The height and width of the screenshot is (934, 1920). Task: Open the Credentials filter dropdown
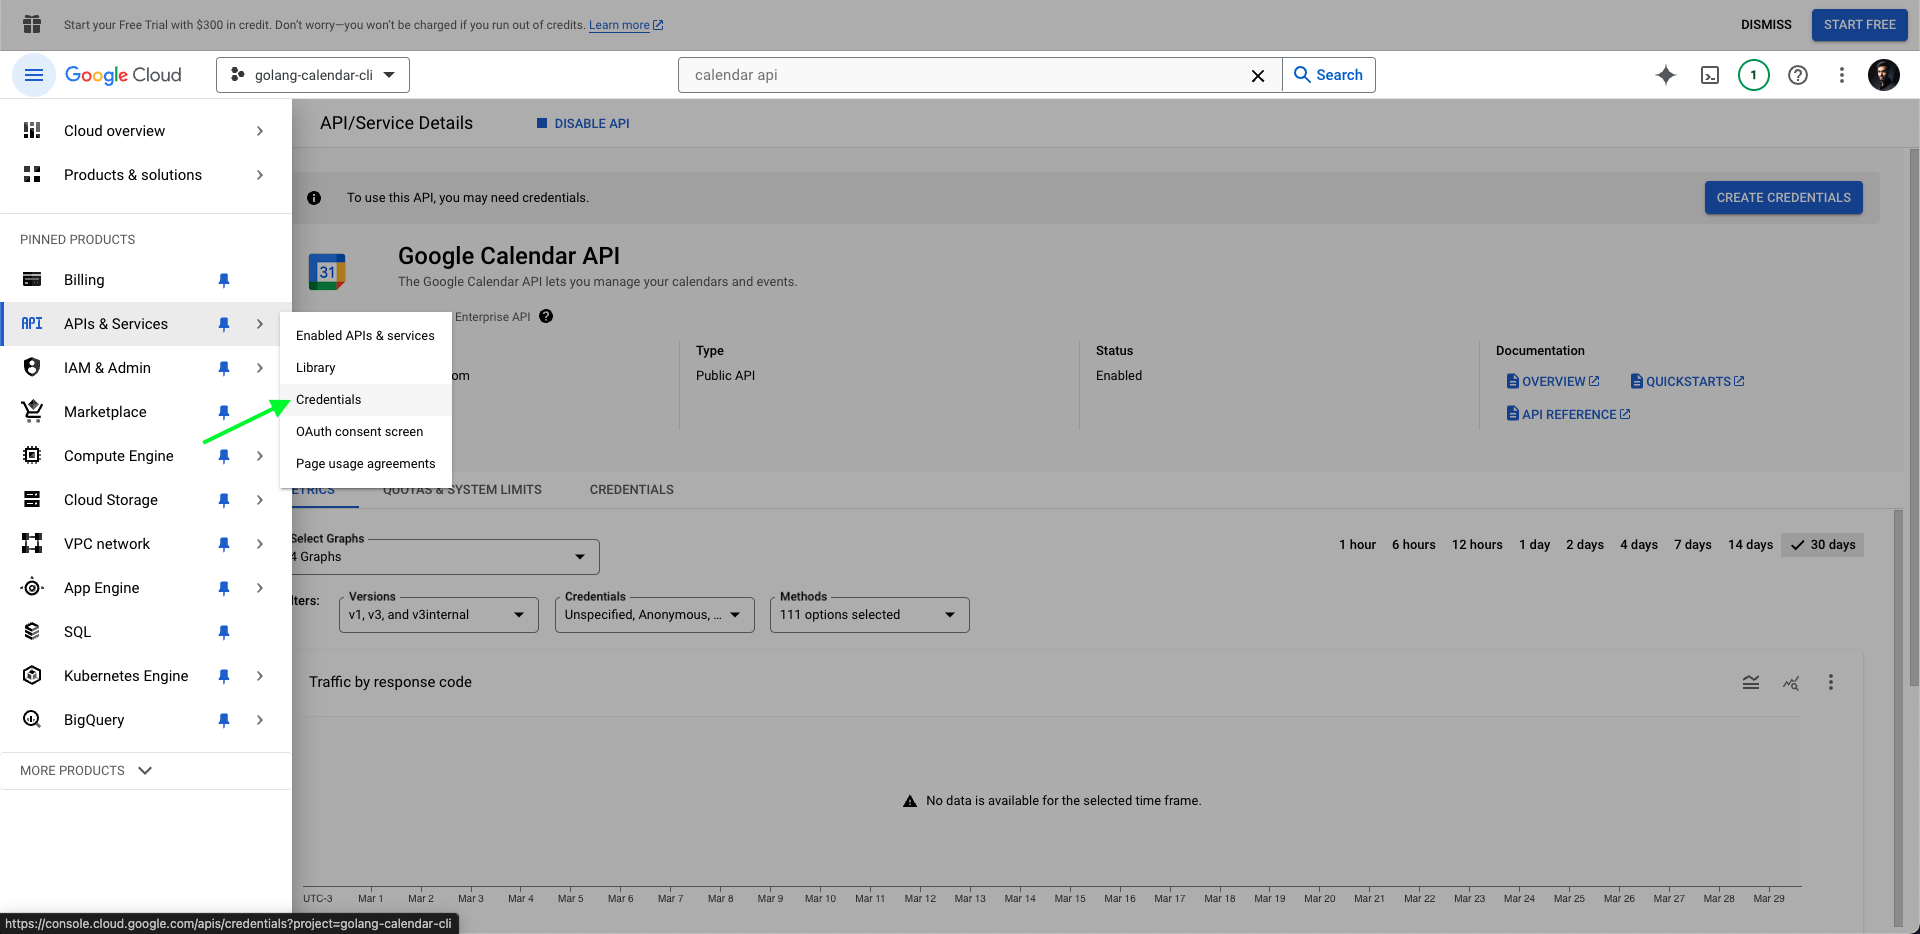tap(655, 615)
